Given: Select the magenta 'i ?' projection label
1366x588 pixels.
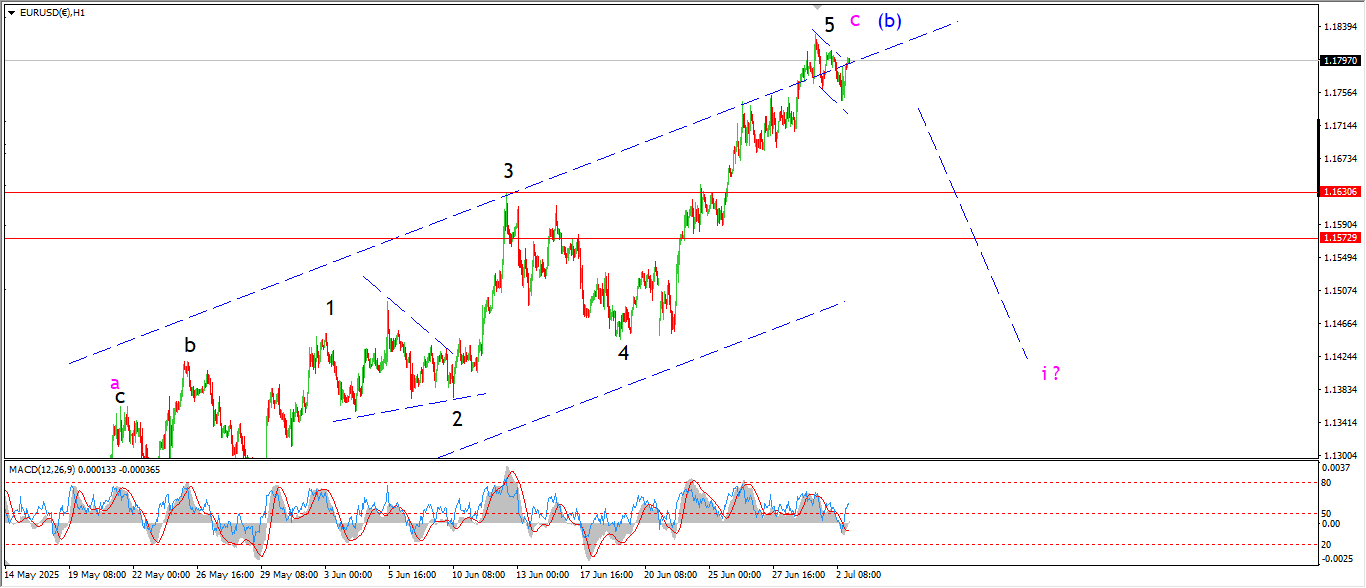Looking at the screenshot, I should coord(1050,373).
